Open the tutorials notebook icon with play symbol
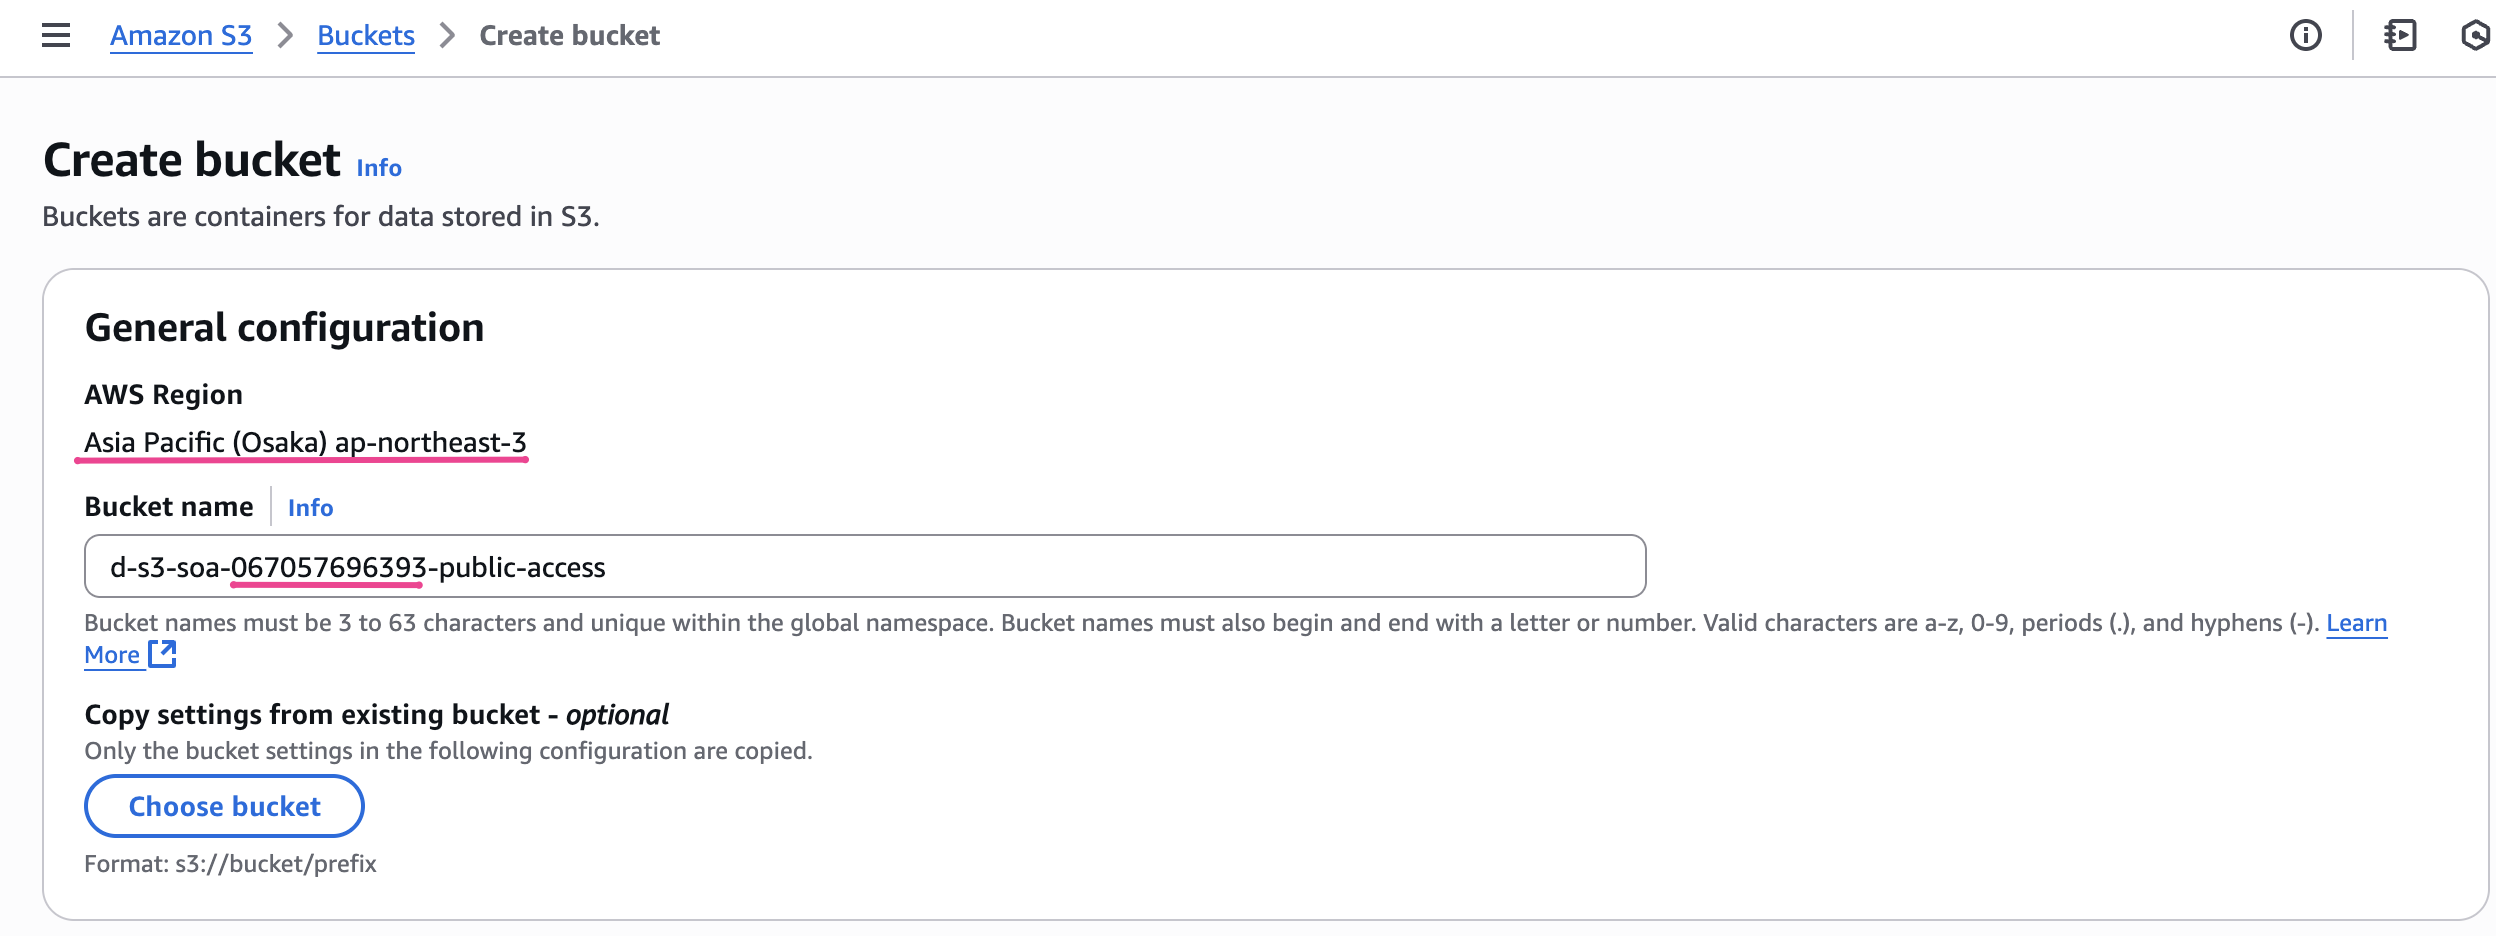Screen dimensions: 2496x936 (x=2400, y=36)
